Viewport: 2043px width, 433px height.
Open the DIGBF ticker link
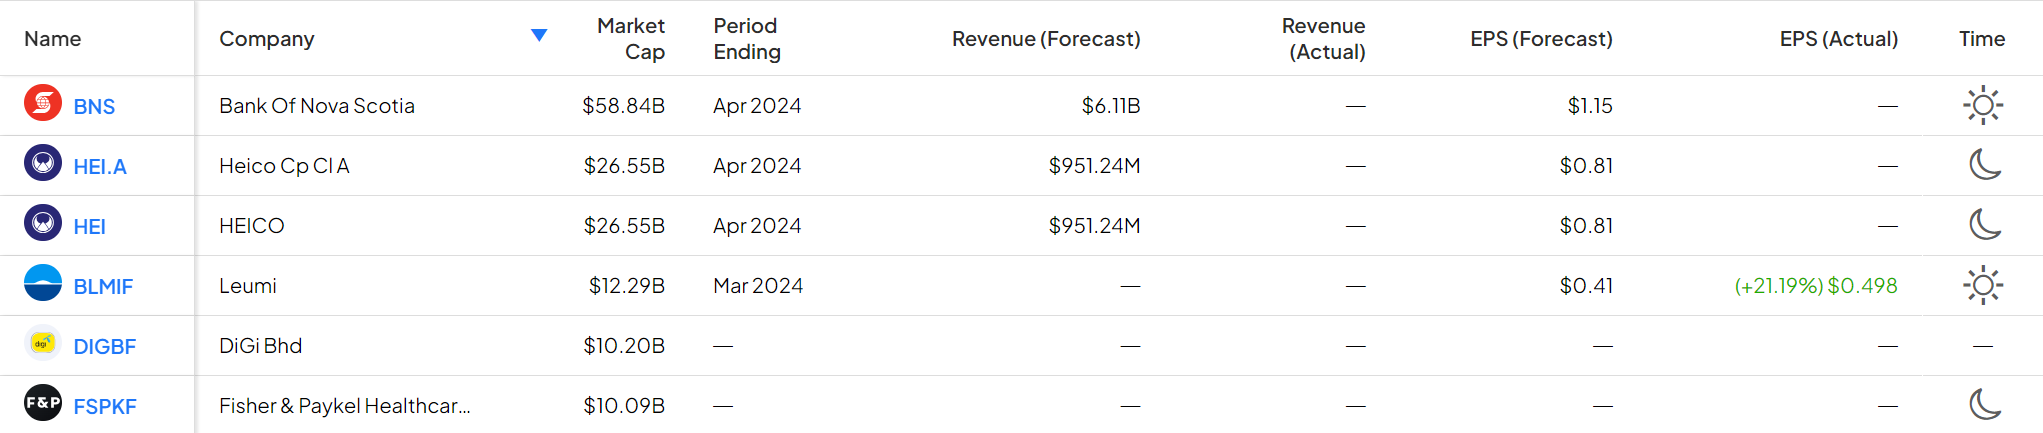click(104, 347)
